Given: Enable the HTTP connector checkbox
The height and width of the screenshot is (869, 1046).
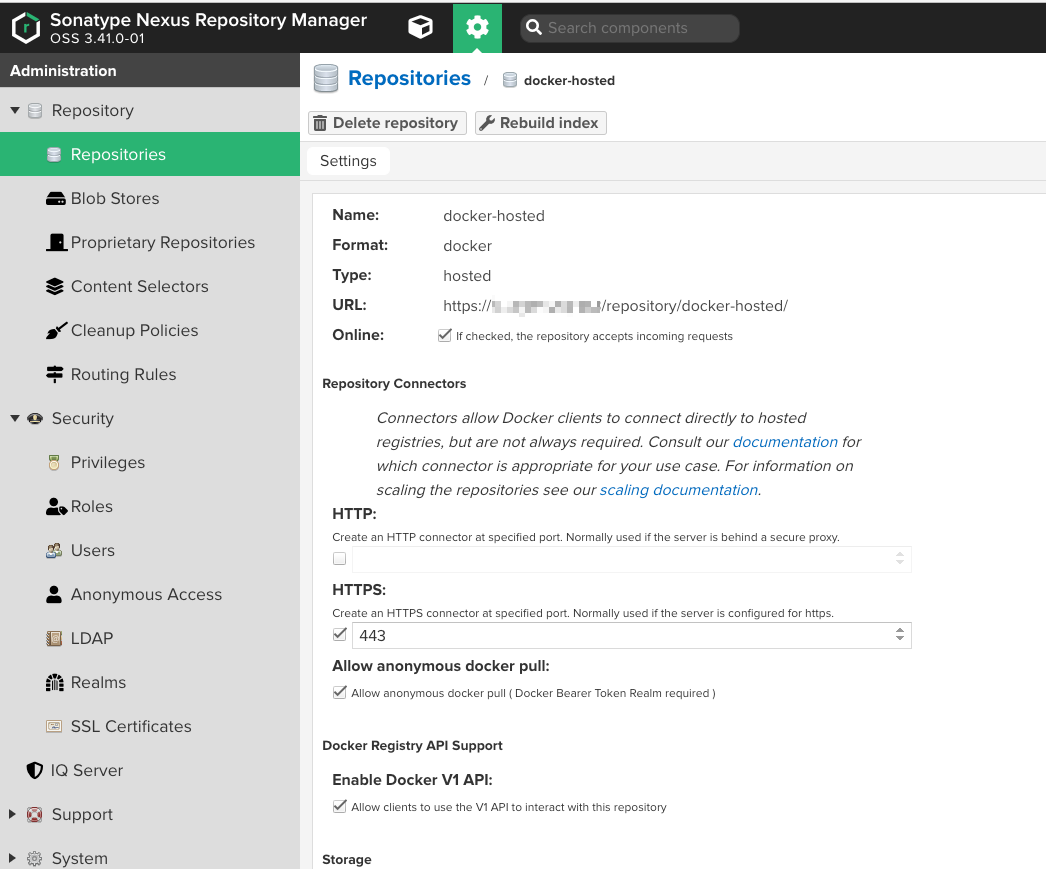Looking at the screenshot, I should click(340, 559).
